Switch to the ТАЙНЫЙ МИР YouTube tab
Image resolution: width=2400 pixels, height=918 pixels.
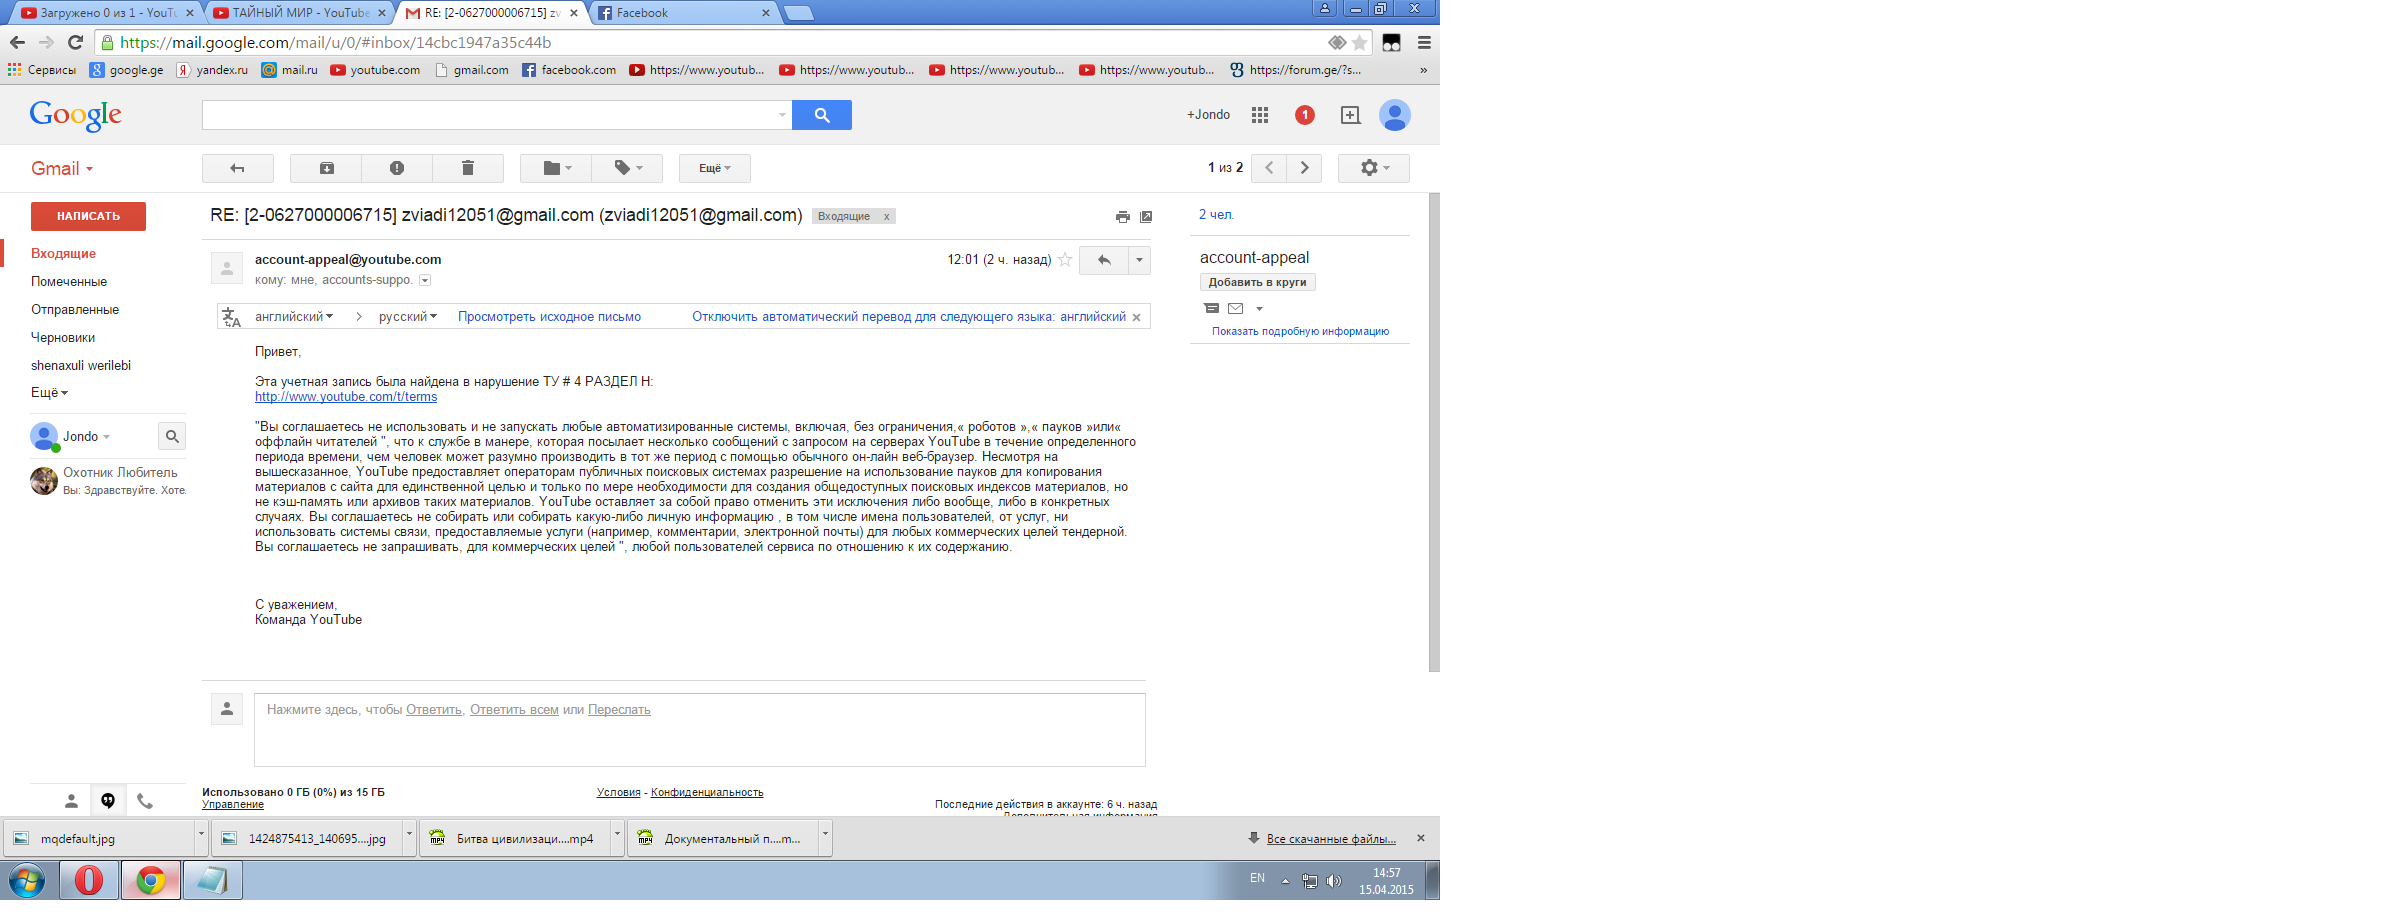click(302, 13)
